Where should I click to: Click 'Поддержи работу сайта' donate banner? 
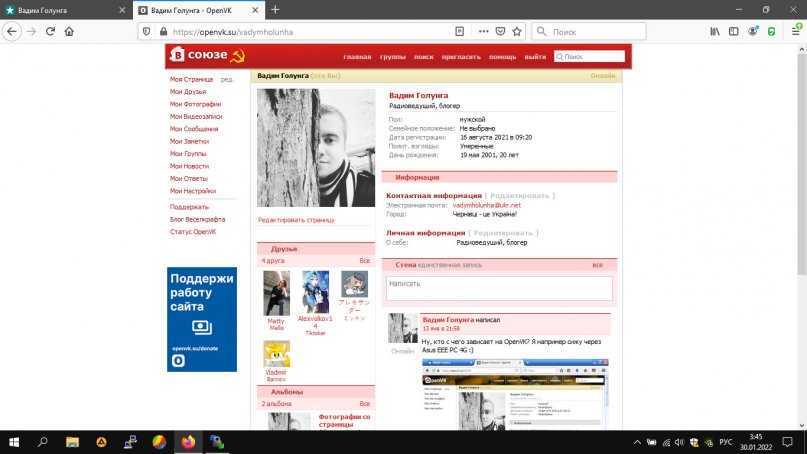tap(202, 319)
